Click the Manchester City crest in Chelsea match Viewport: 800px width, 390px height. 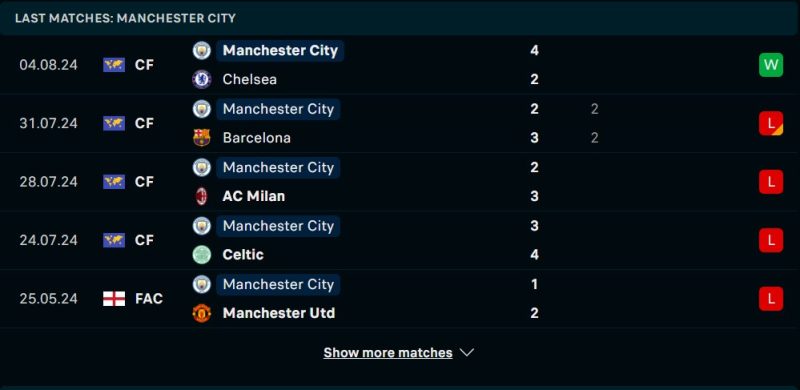202,51
